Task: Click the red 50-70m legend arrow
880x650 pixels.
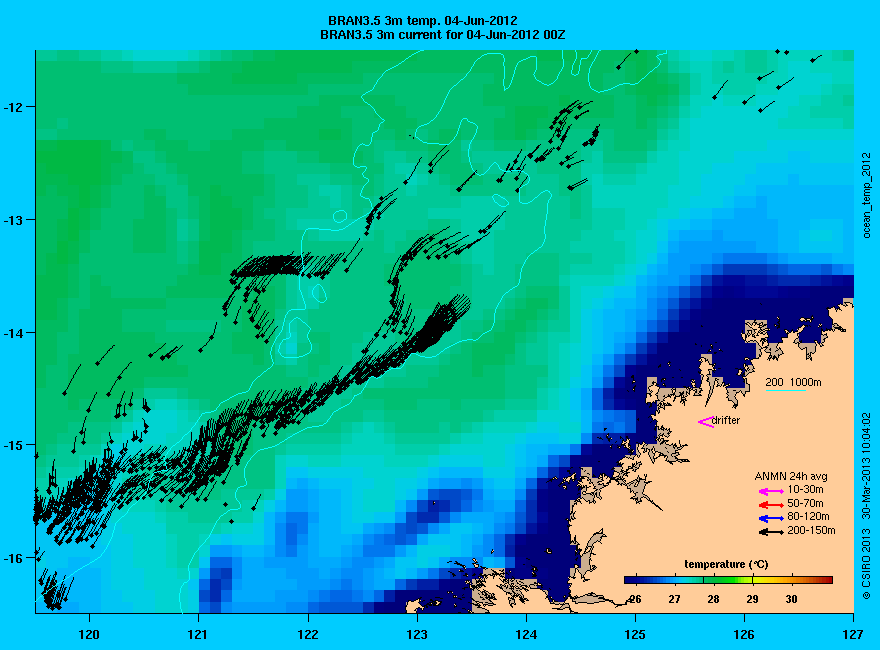Action: click(771, 505)
